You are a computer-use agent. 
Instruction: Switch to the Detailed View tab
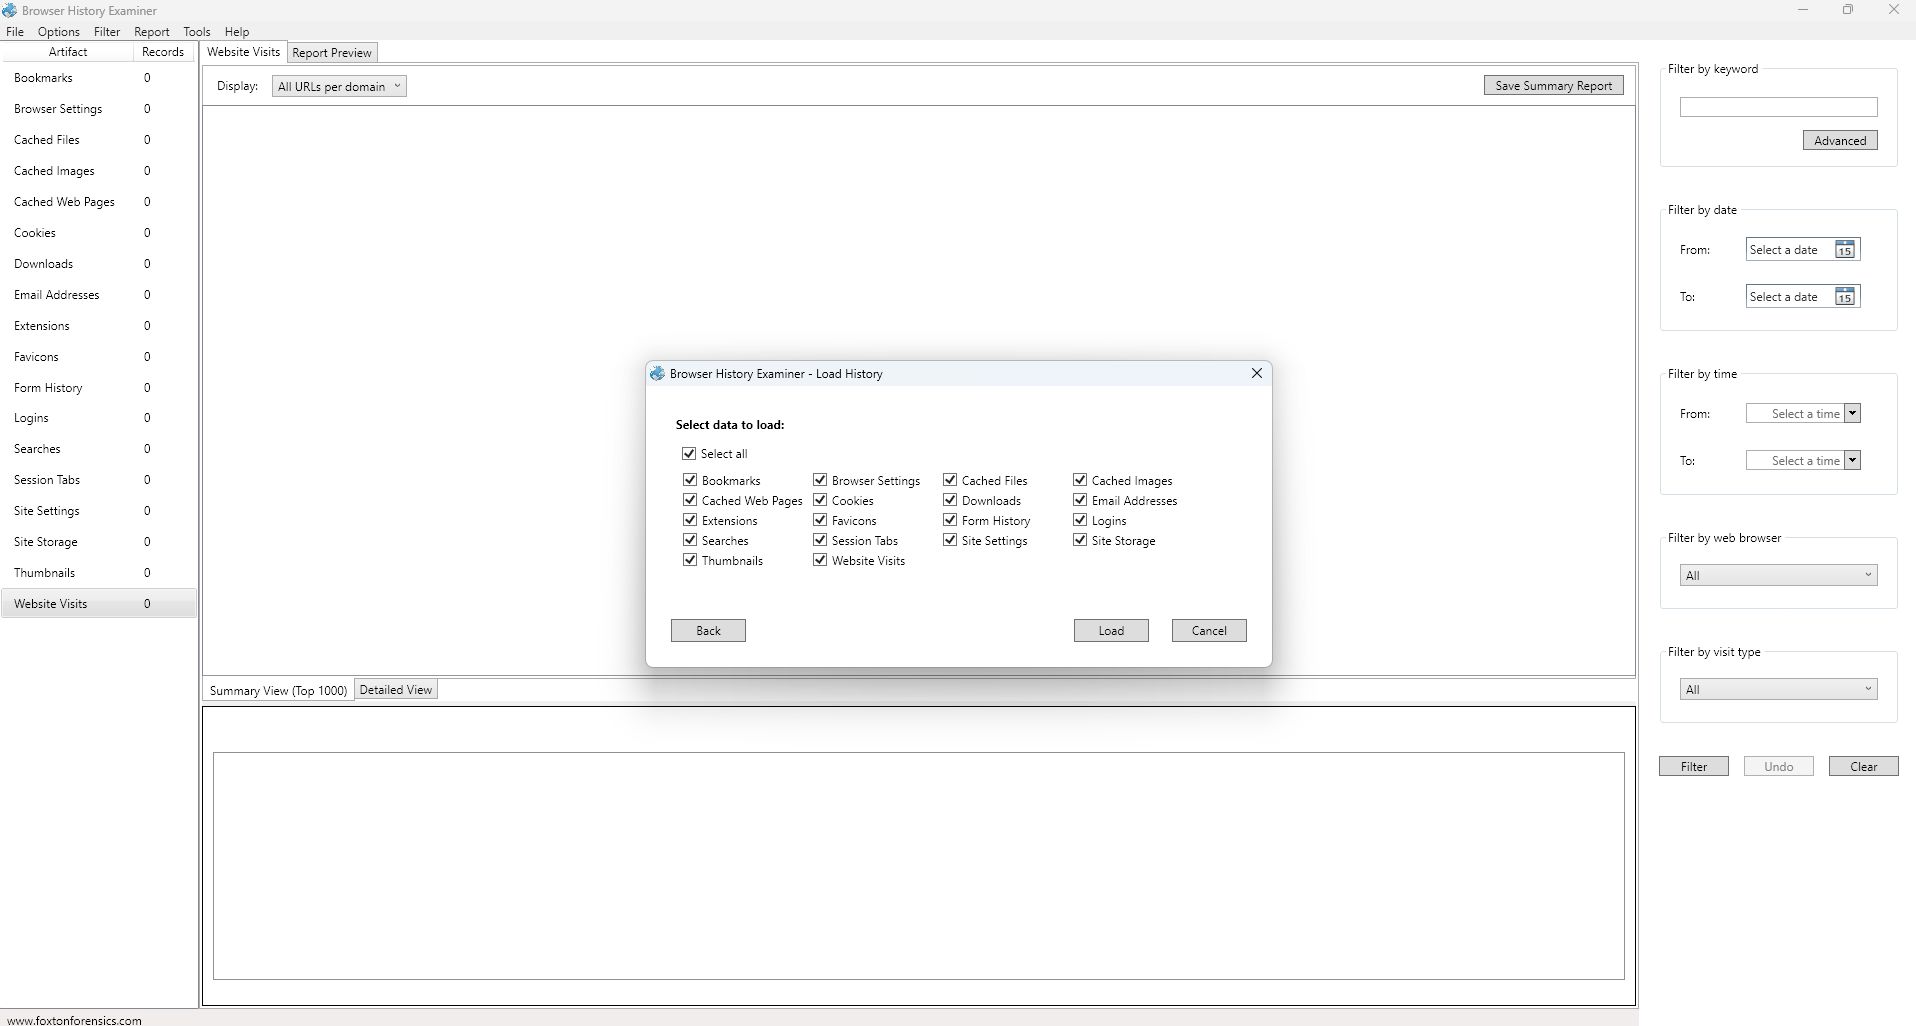[x=395, y=690]
